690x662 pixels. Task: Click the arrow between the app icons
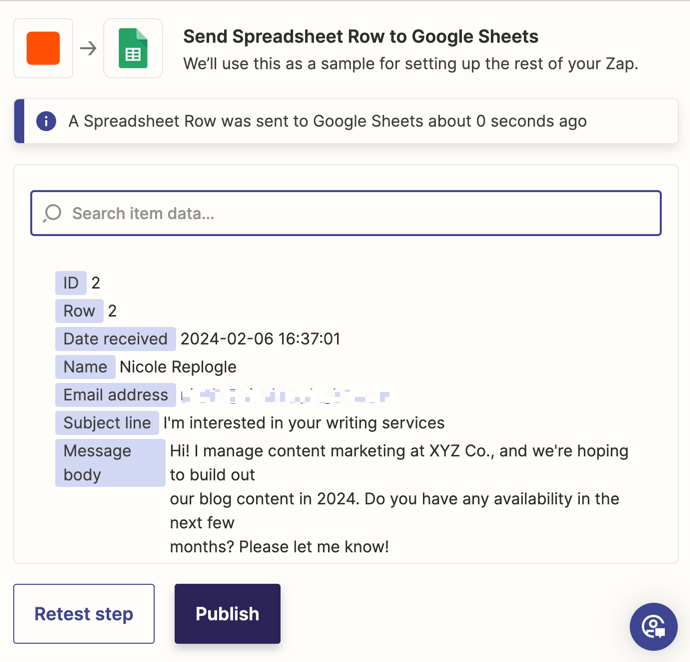coord(88,48)
